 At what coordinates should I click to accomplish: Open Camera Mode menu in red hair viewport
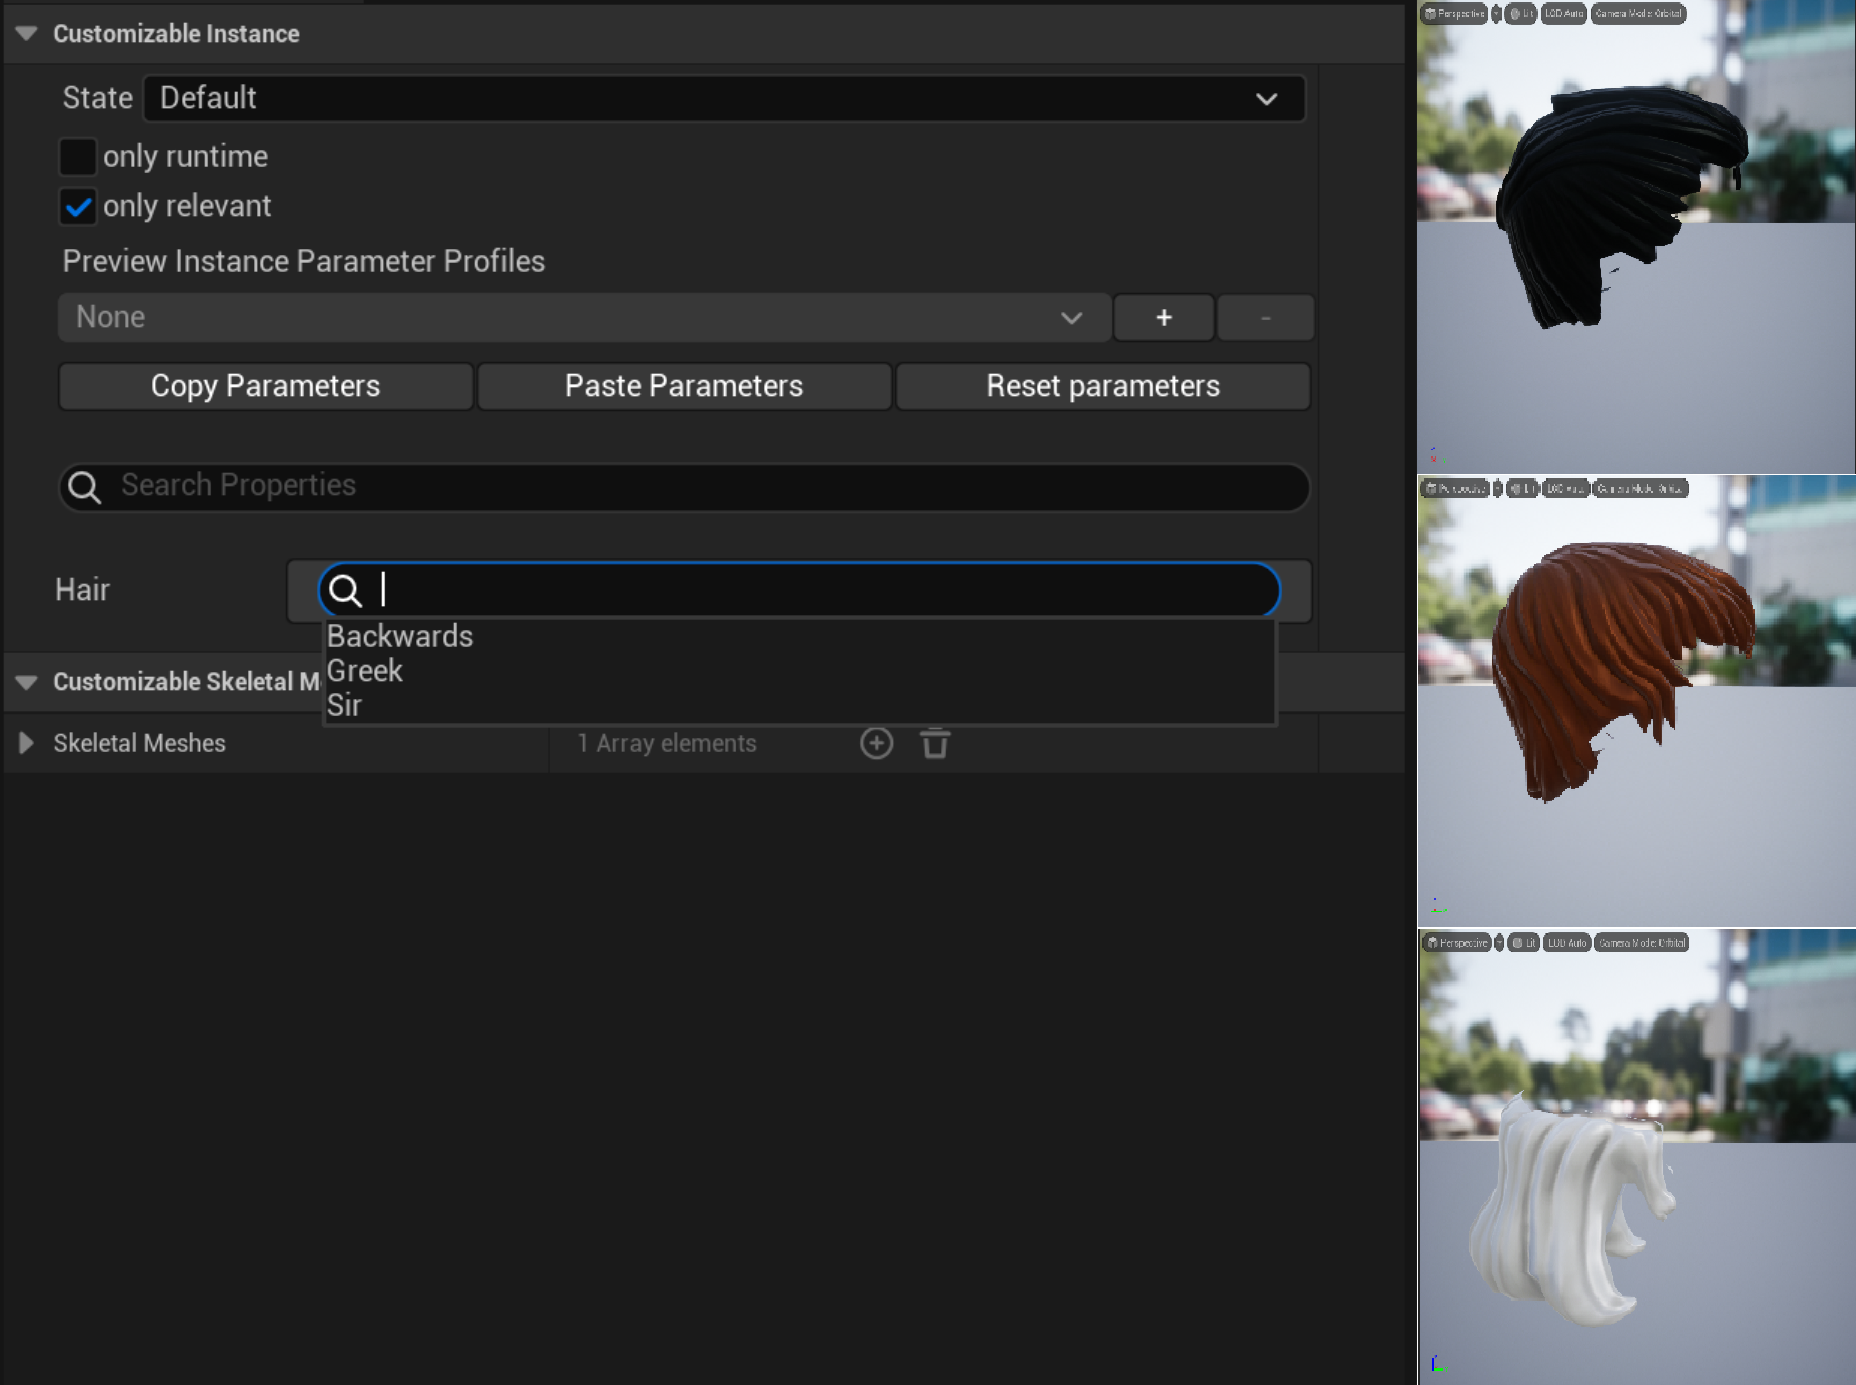click(x=1640, y=489)
